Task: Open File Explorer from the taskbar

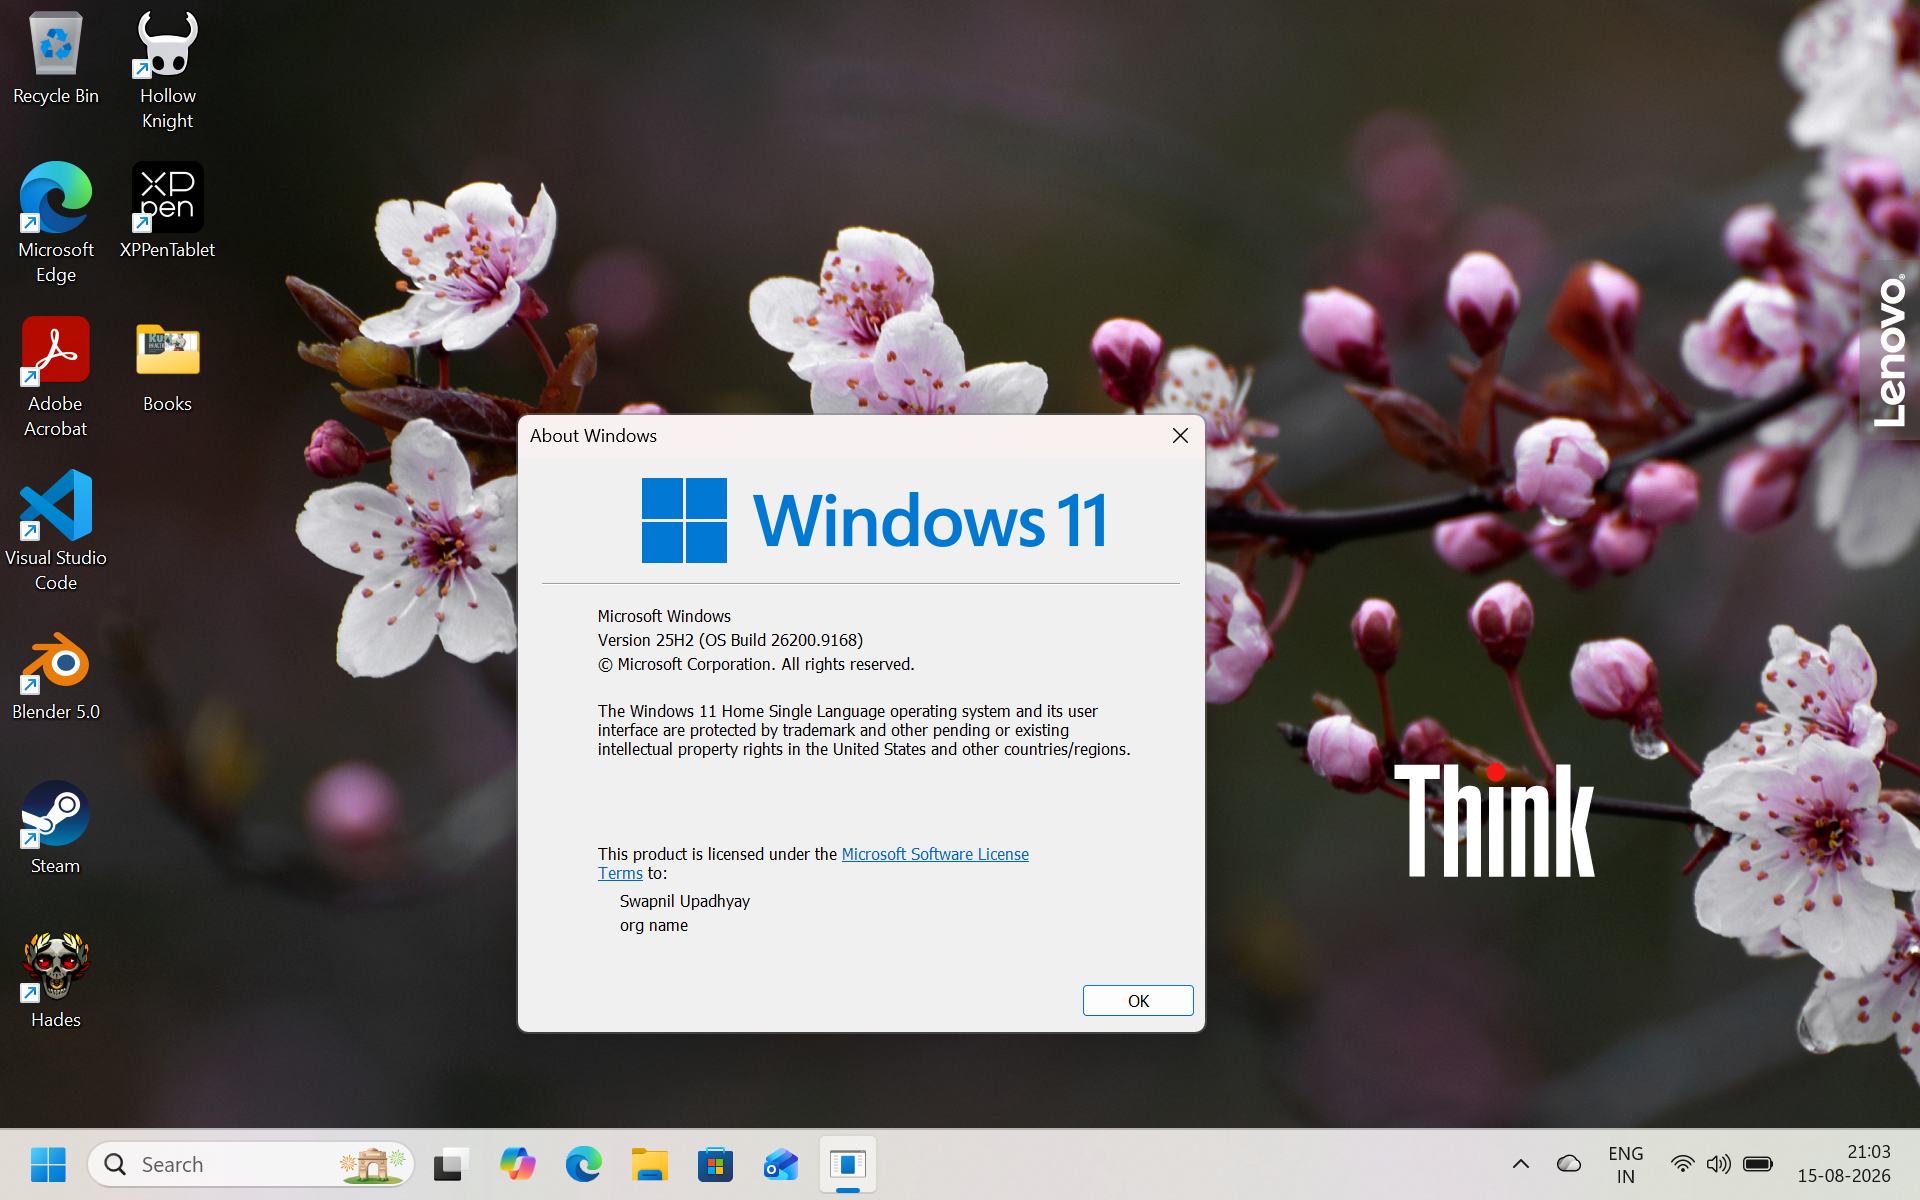Action: click(649, 1164)
